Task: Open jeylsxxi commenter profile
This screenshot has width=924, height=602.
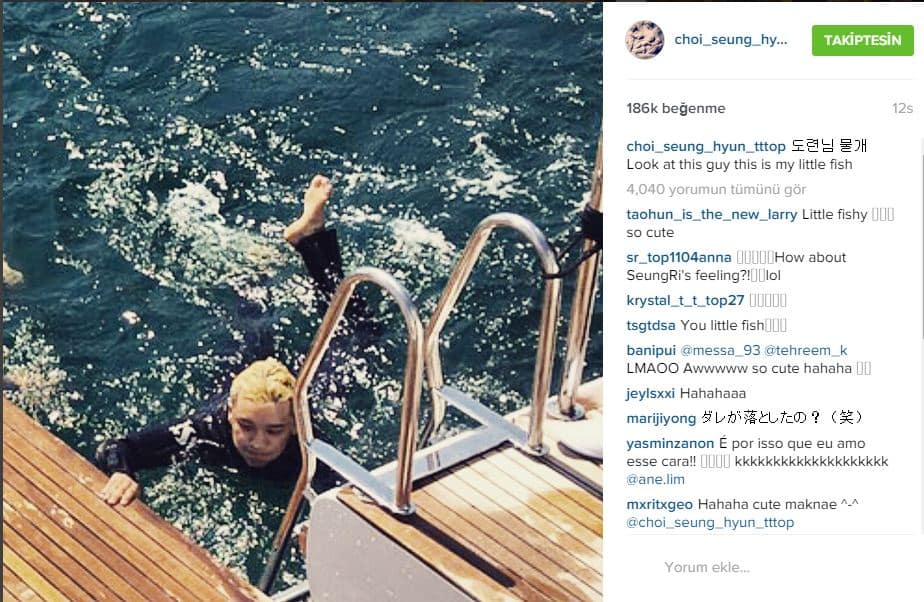Action: pos(651,393)
